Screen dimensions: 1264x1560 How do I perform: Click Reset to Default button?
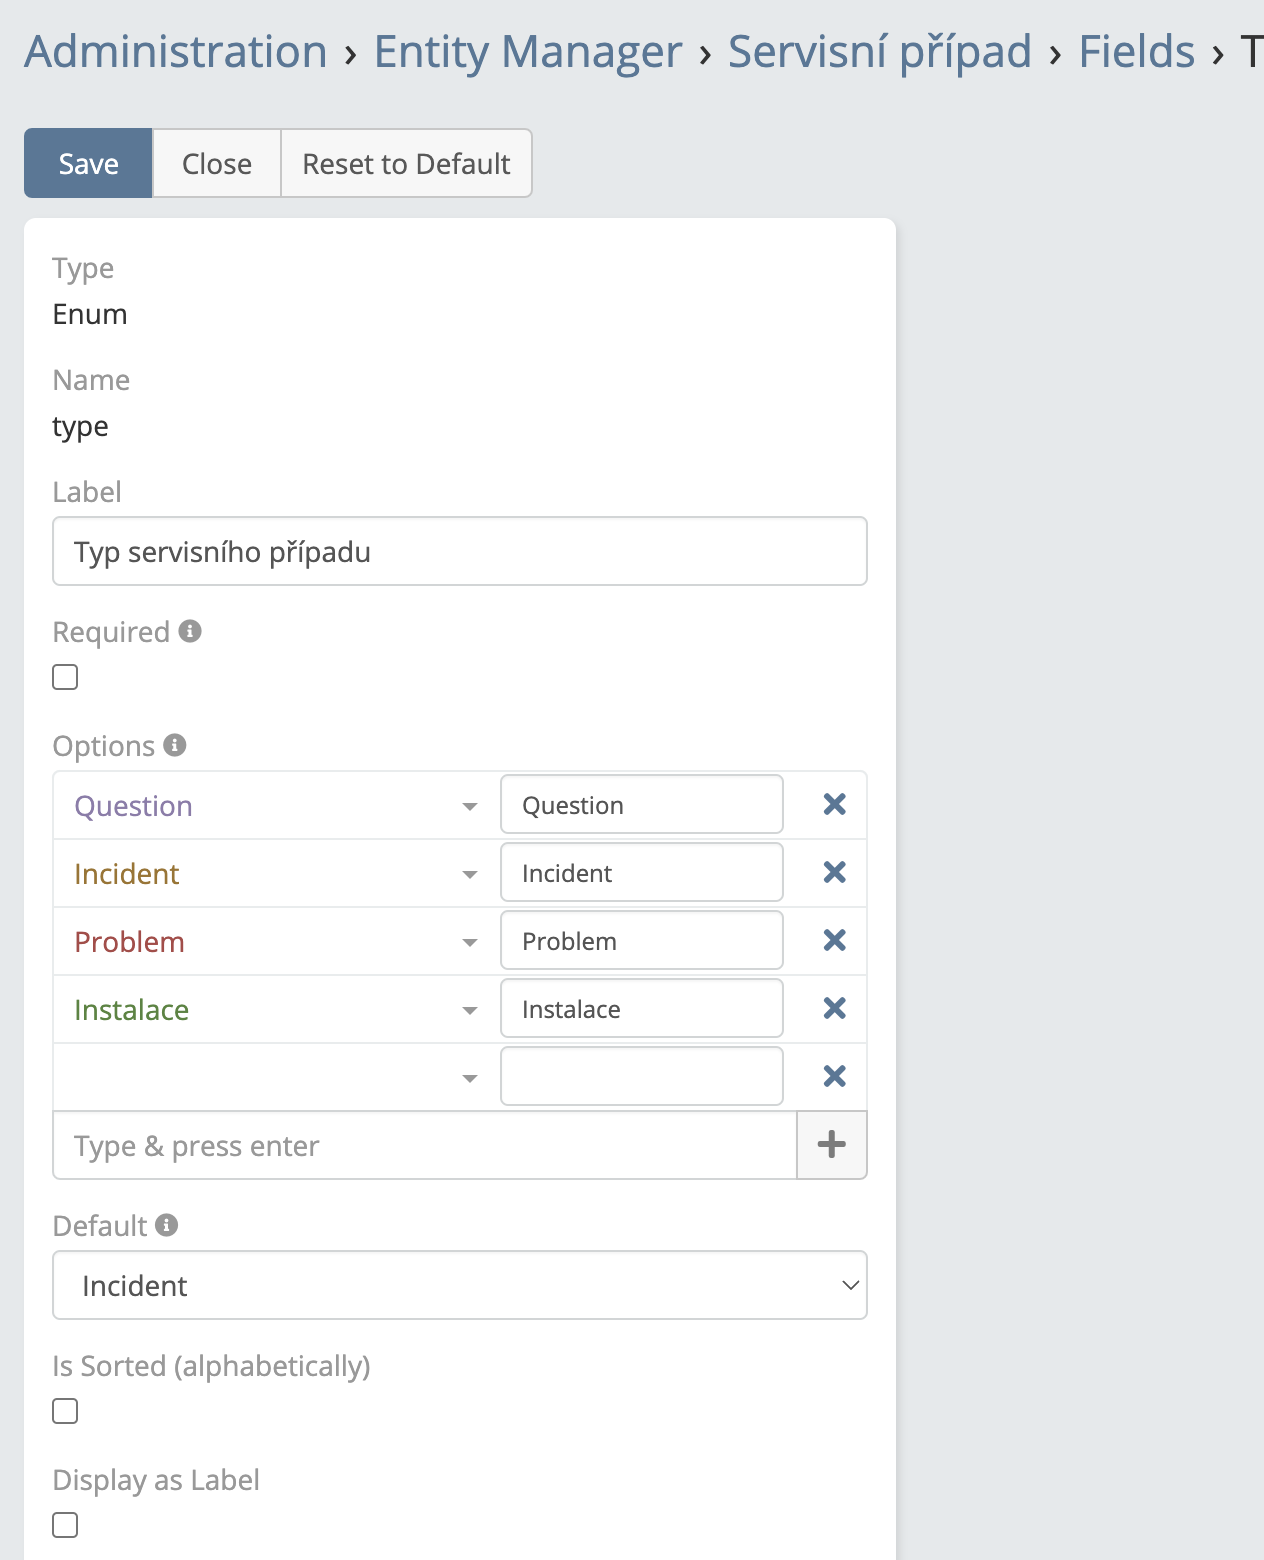coord(406,163)
